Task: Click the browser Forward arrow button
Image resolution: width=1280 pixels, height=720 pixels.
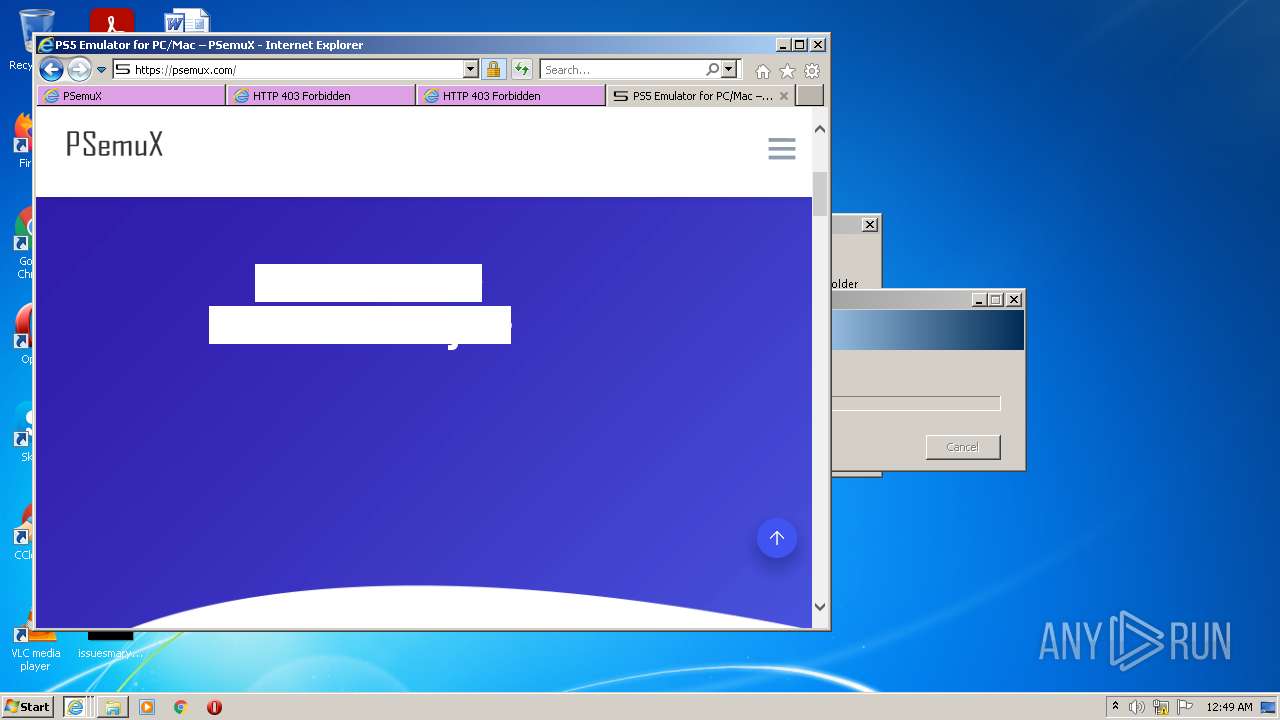Action: tap(79, 69)
